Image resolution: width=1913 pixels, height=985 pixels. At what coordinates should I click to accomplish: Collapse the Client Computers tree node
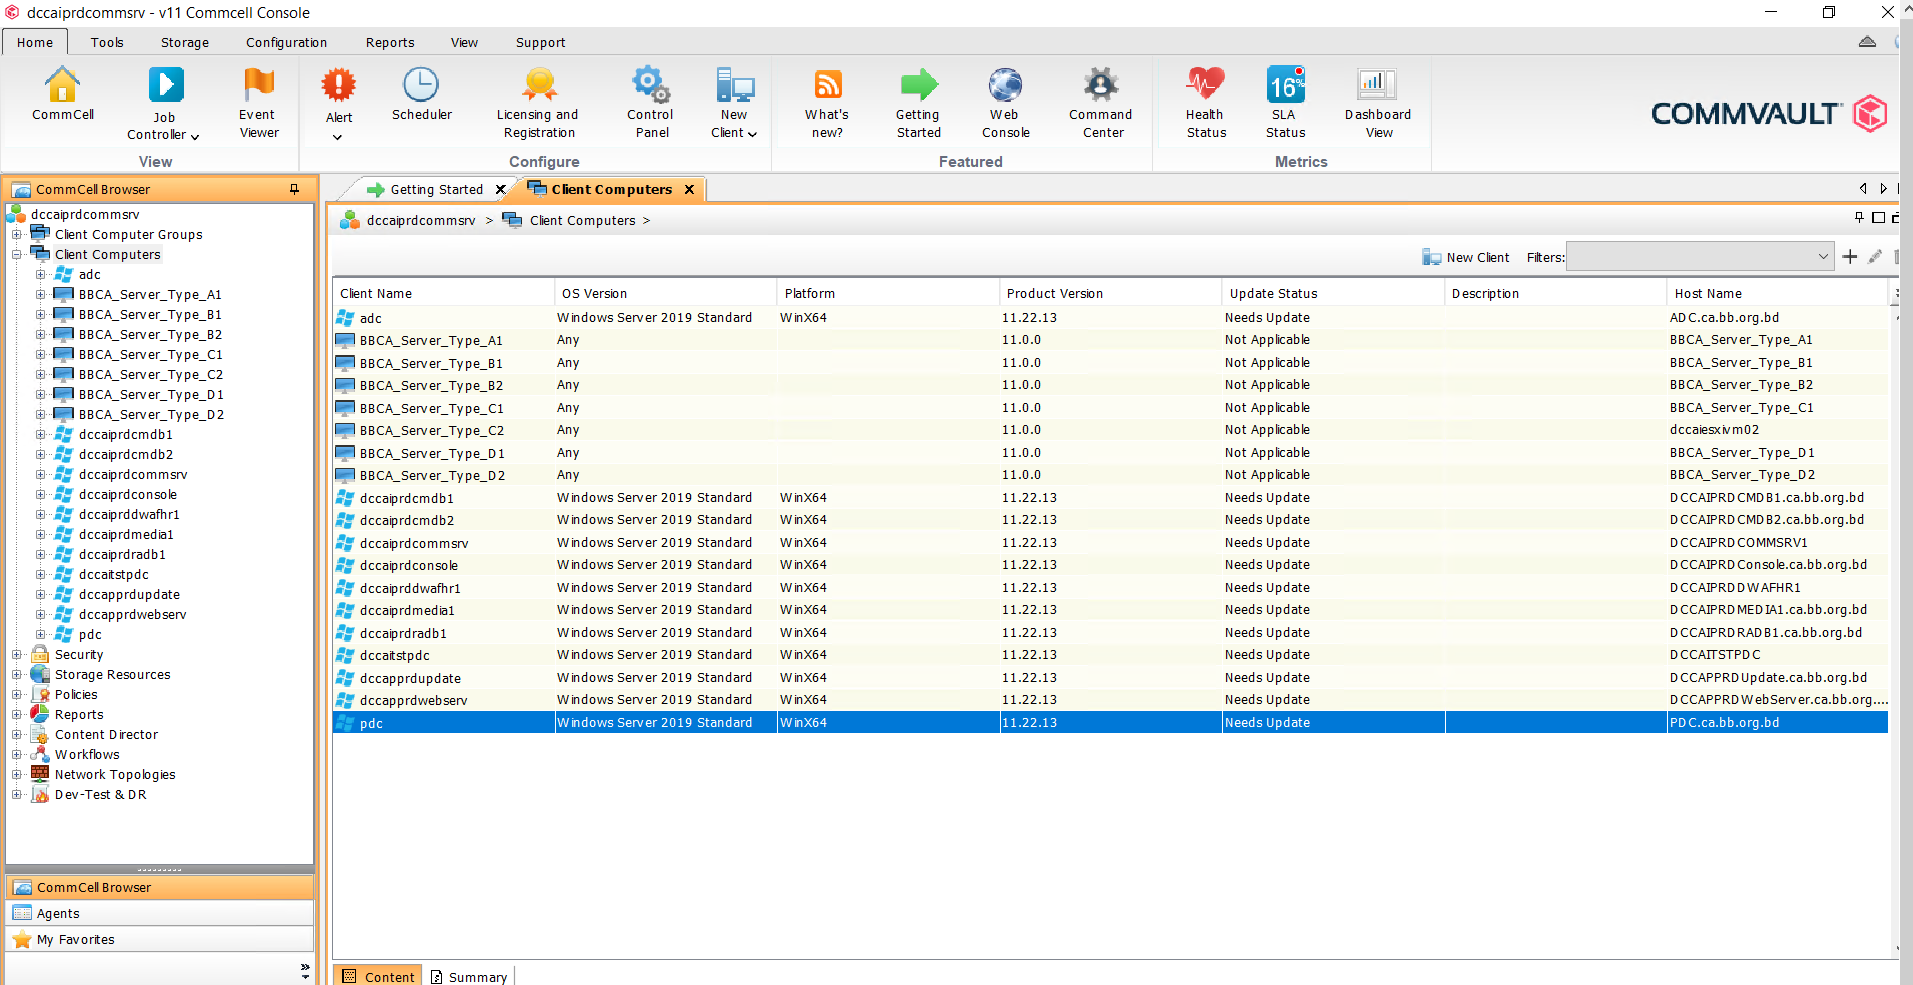[17, 254]
